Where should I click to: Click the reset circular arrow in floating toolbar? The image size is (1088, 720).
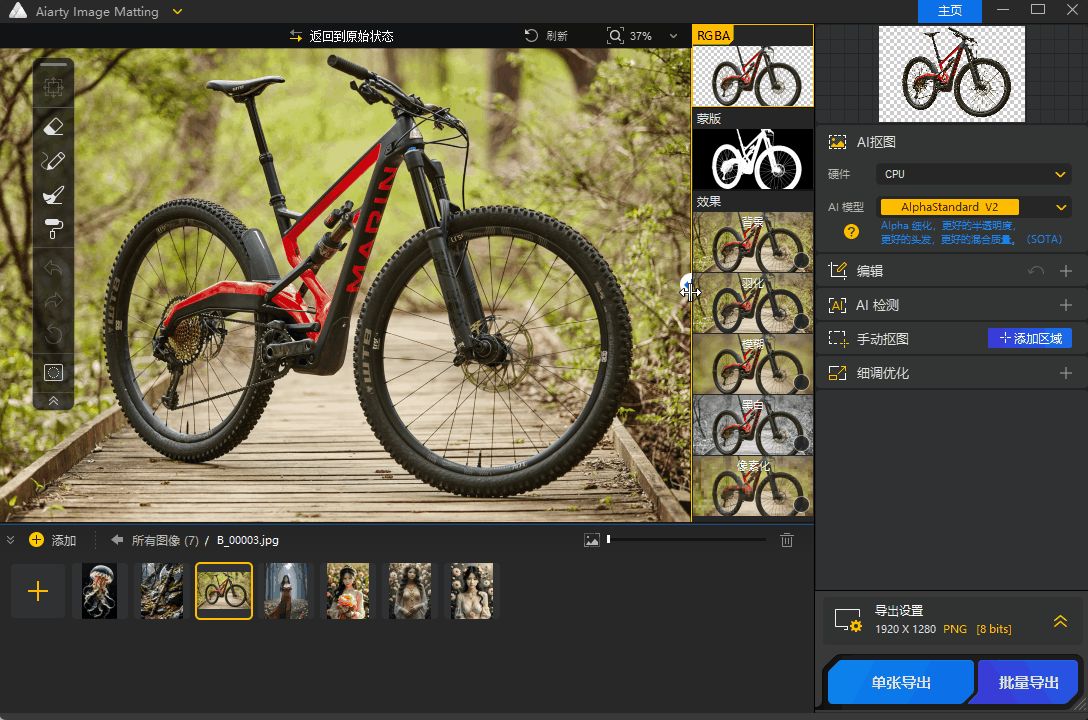point(53,335)
